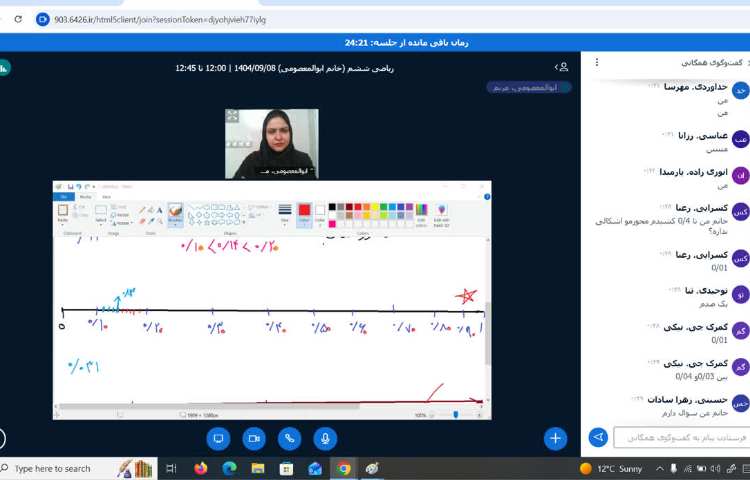This screenshot has width=750, height=480.
Task: Pick green from the Paint palette
Action: point(384,207)
